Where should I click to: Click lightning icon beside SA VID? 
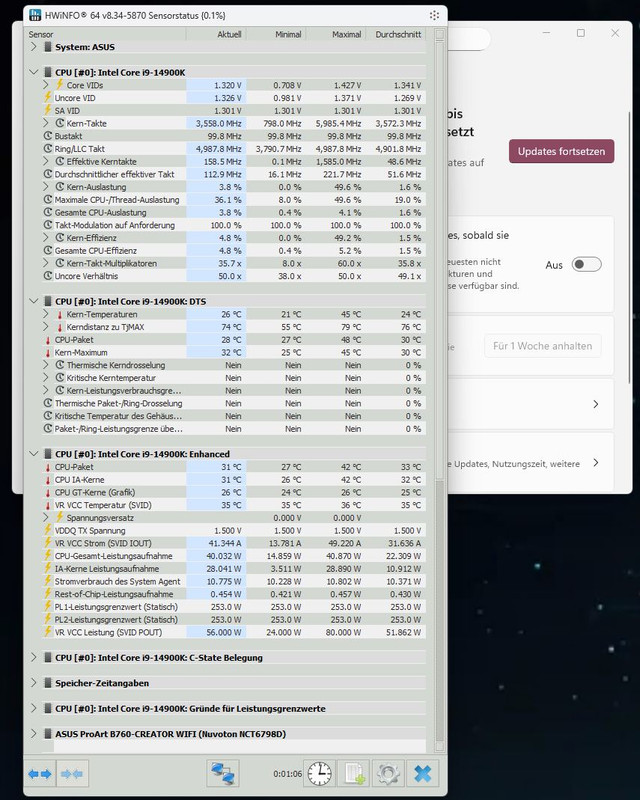(47, 110)
